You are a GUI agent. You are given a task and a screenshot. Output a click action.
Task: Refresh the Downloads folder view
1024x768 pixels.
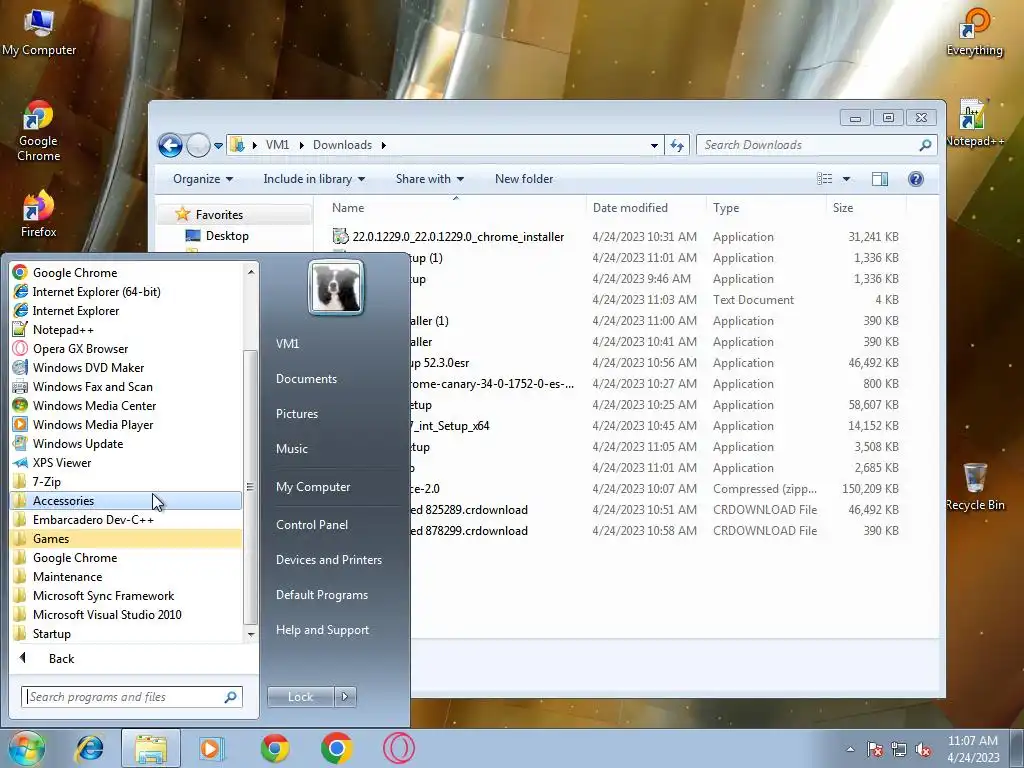[x=677, y=146]
